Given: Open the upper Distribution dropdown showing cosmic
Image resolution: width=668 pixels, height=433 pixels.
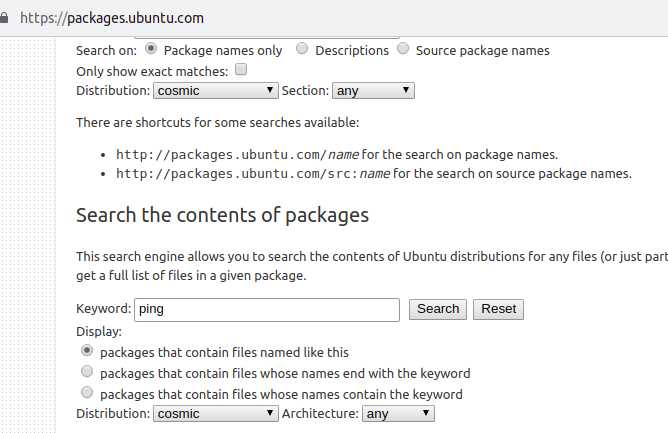Looking at the screenshot, I should tap(216, 91).
